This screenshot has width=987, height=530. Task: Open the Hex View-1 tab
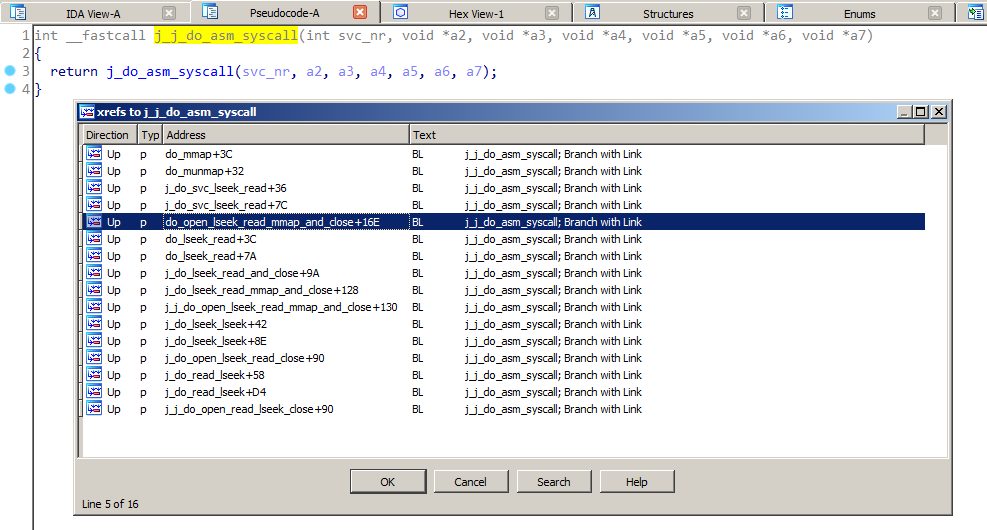476,13
